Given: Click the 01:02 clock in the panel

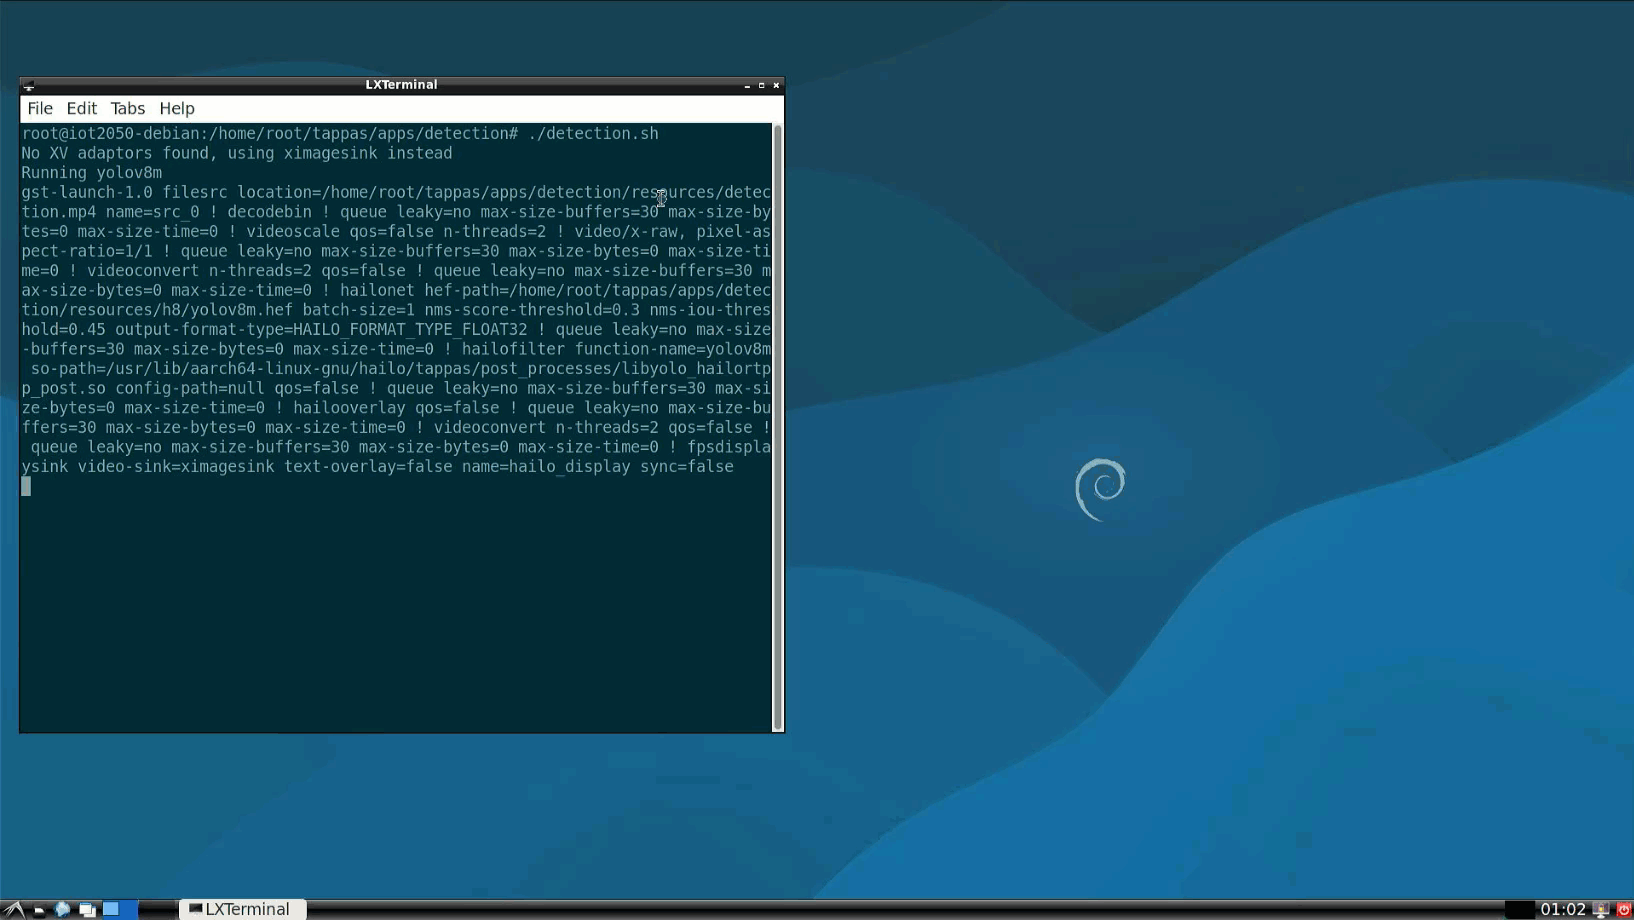Looking at the screenshot, I should click(1562, 909).
